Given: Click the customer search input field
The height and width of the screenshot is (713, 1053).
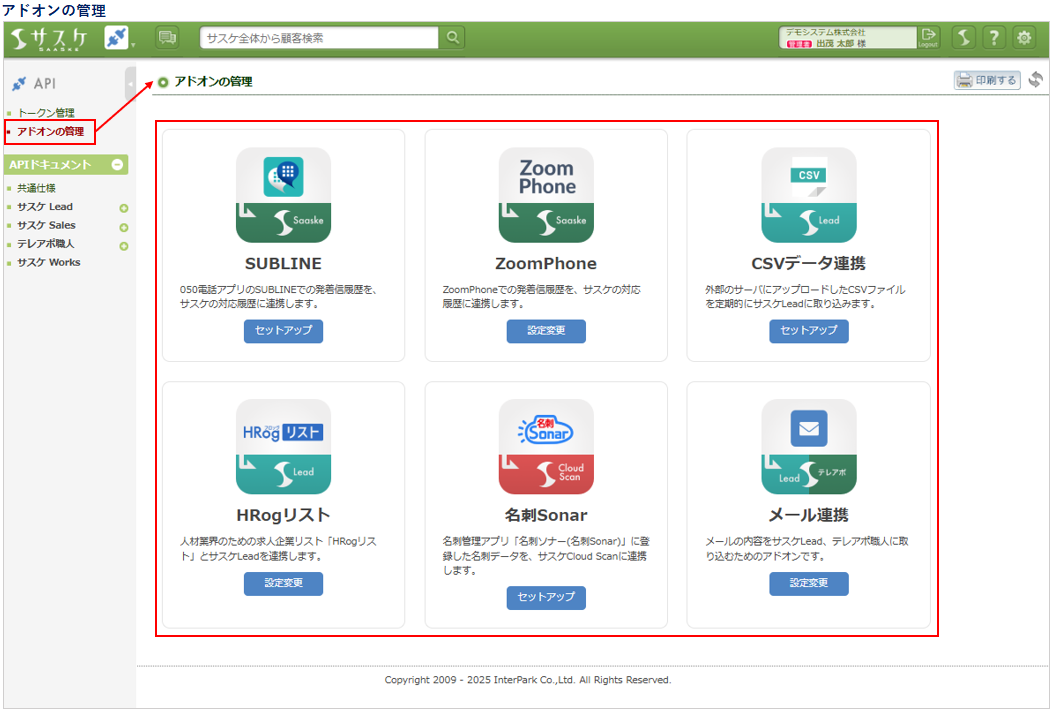Looking at the screenshot, I should [319, 38].
